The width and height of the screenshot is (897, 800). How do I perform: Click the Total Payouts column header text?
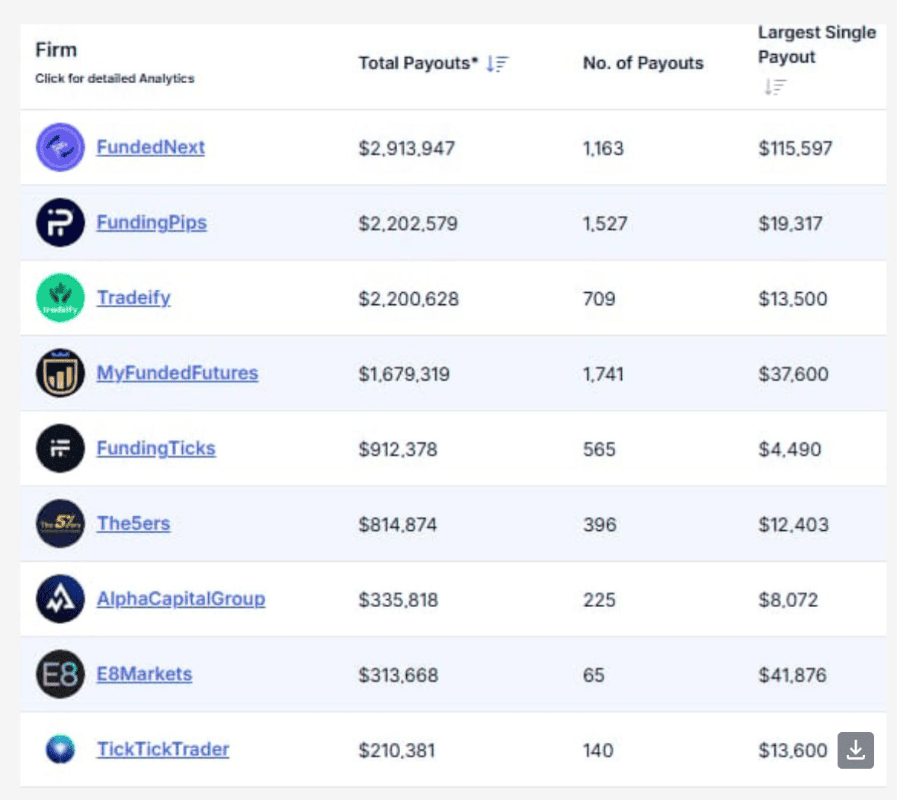click(x=418, y=64)
